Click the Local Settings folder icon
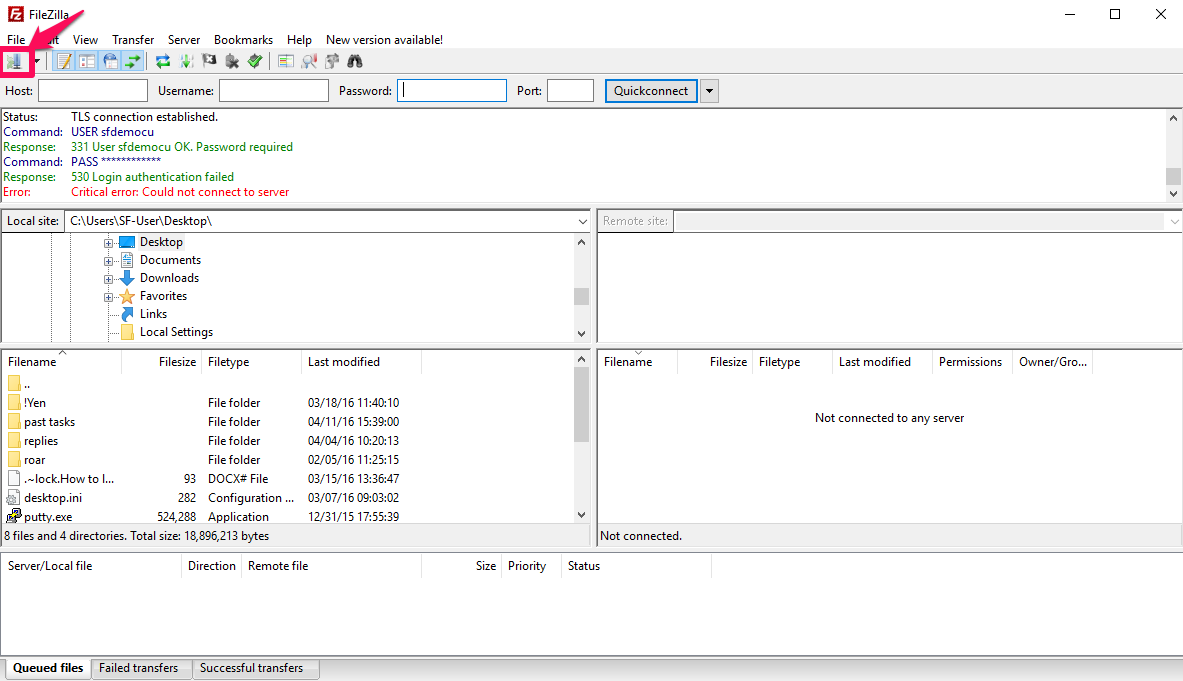Screen dimensions: 1183x681 127,332
